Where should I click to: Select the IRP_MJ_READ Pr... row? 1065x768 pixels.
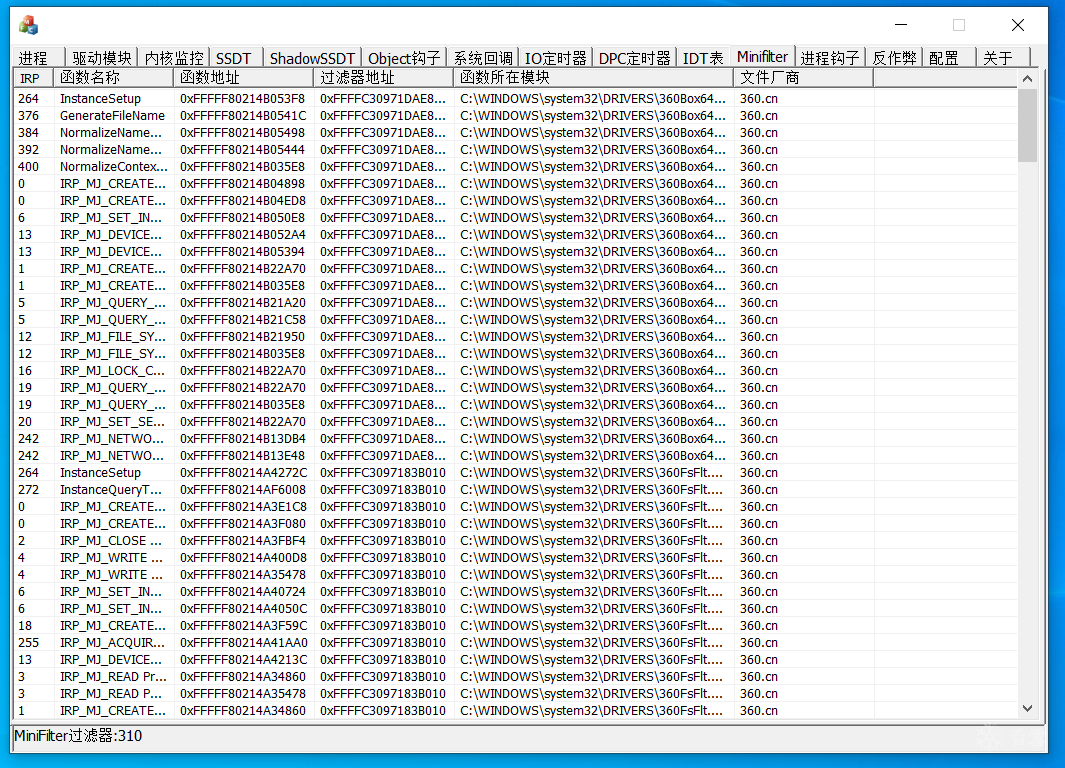click(515, 676)
